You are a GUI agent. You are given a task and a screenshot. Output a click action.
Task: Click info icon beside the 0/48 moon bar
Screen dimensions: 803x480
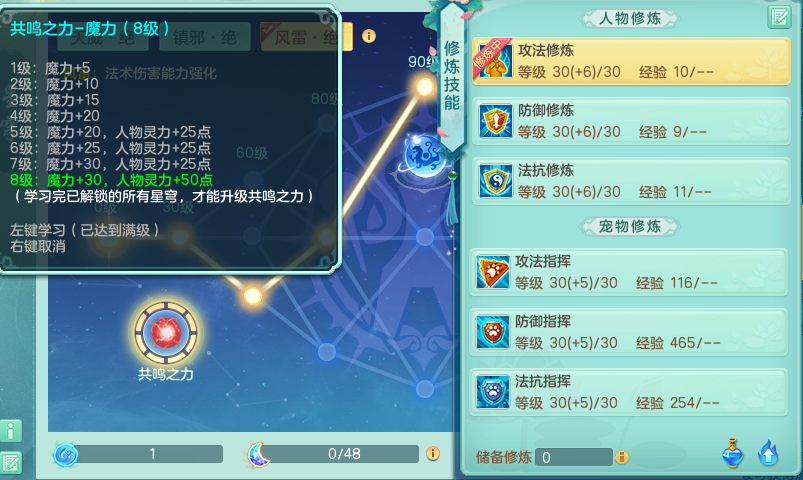tap(433, 453)
